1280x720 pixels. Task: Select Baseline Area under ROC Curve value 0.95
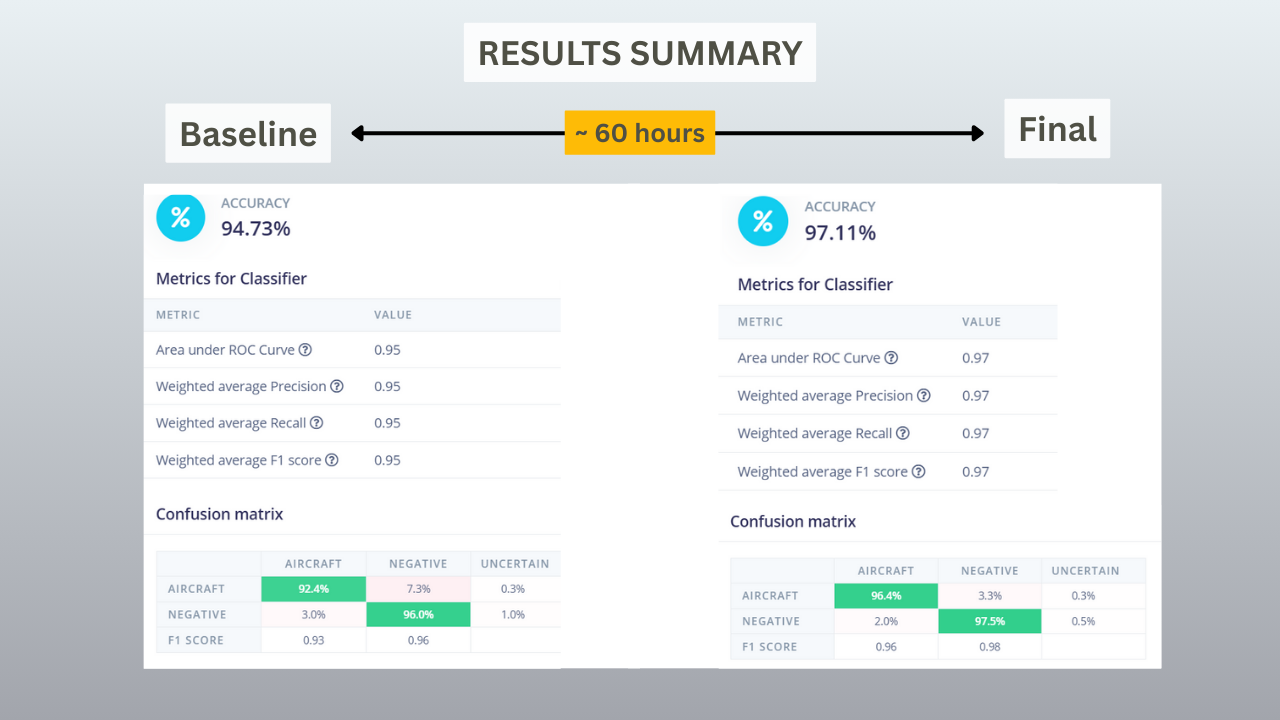387,350
